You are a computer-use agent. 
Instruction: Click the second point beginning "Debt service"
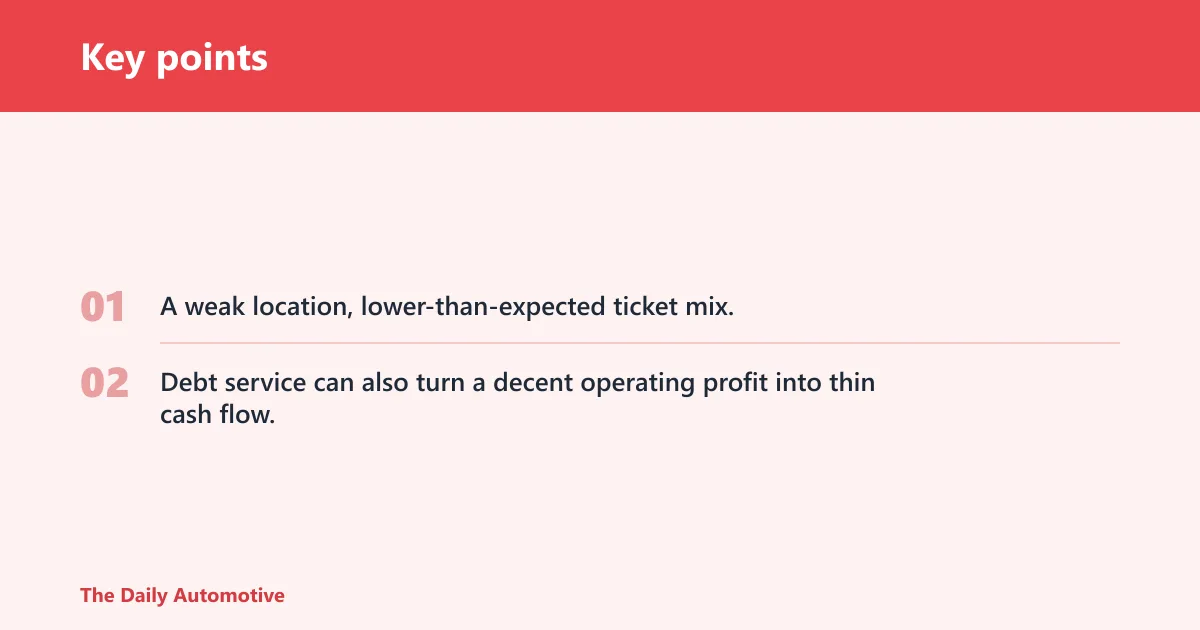coord(517,398)
